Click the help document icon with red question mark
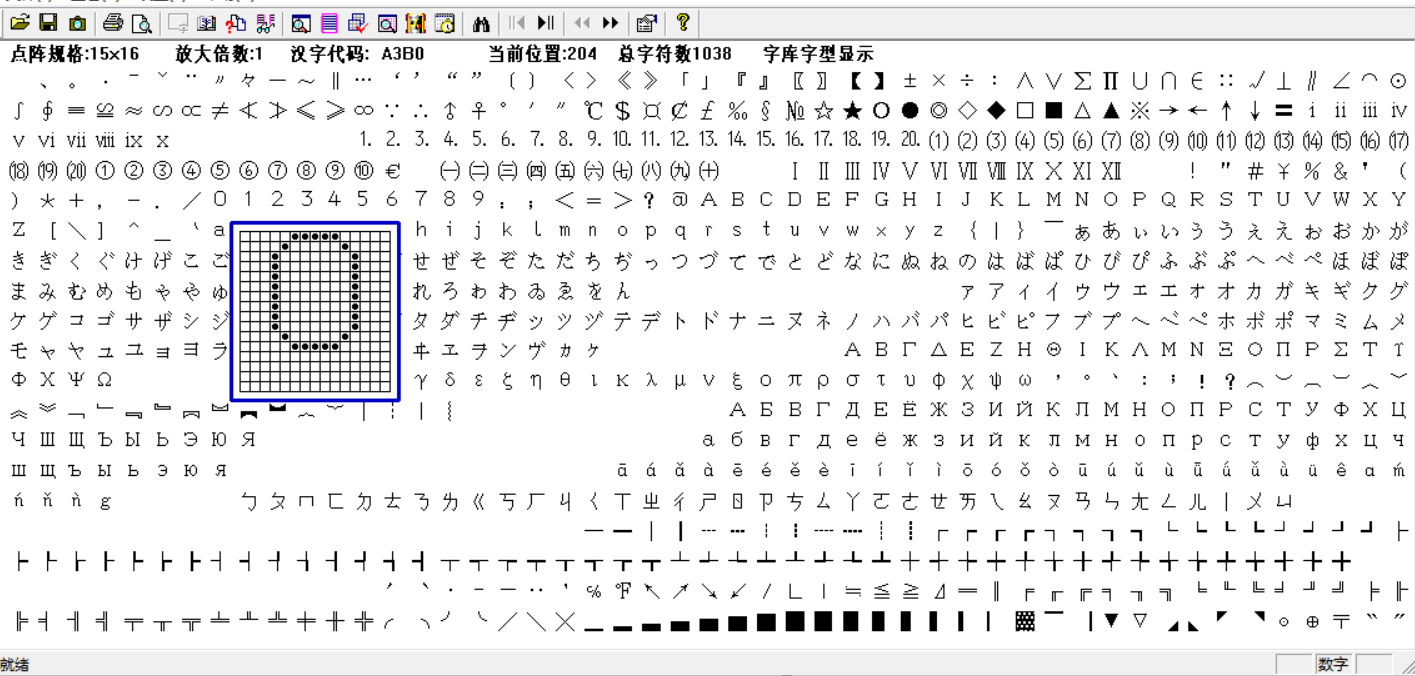This screenshot has width=1415, height=676. [x=237, y=17]
